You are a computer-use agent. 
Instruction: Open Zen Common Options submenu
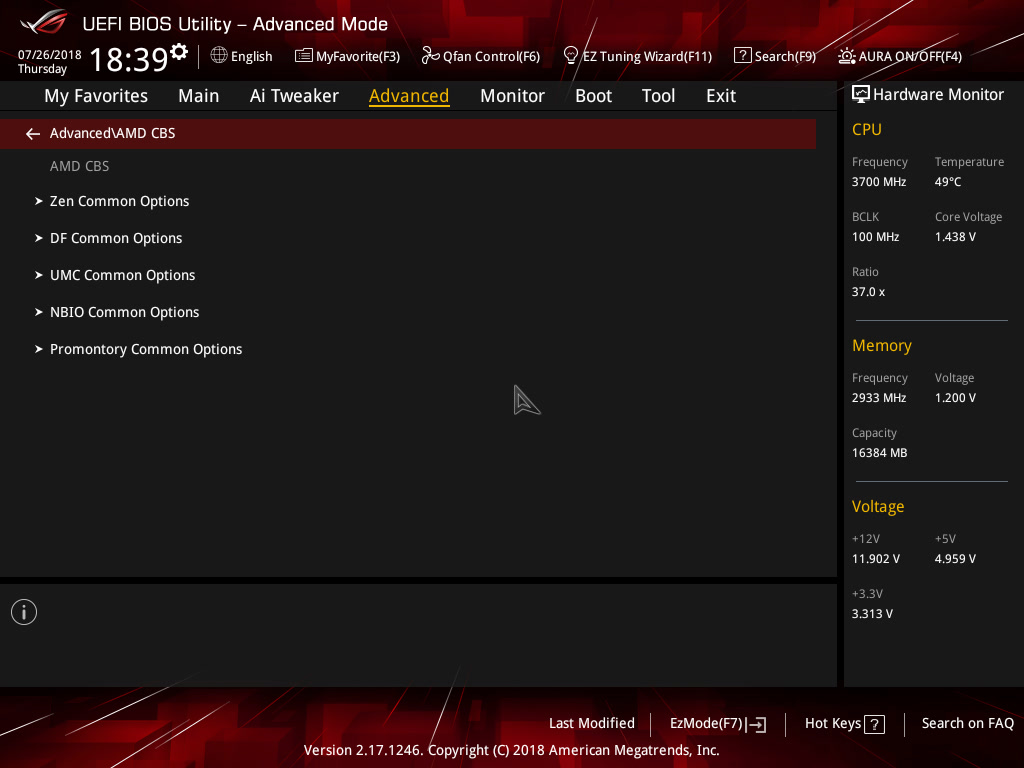[120, 201]
